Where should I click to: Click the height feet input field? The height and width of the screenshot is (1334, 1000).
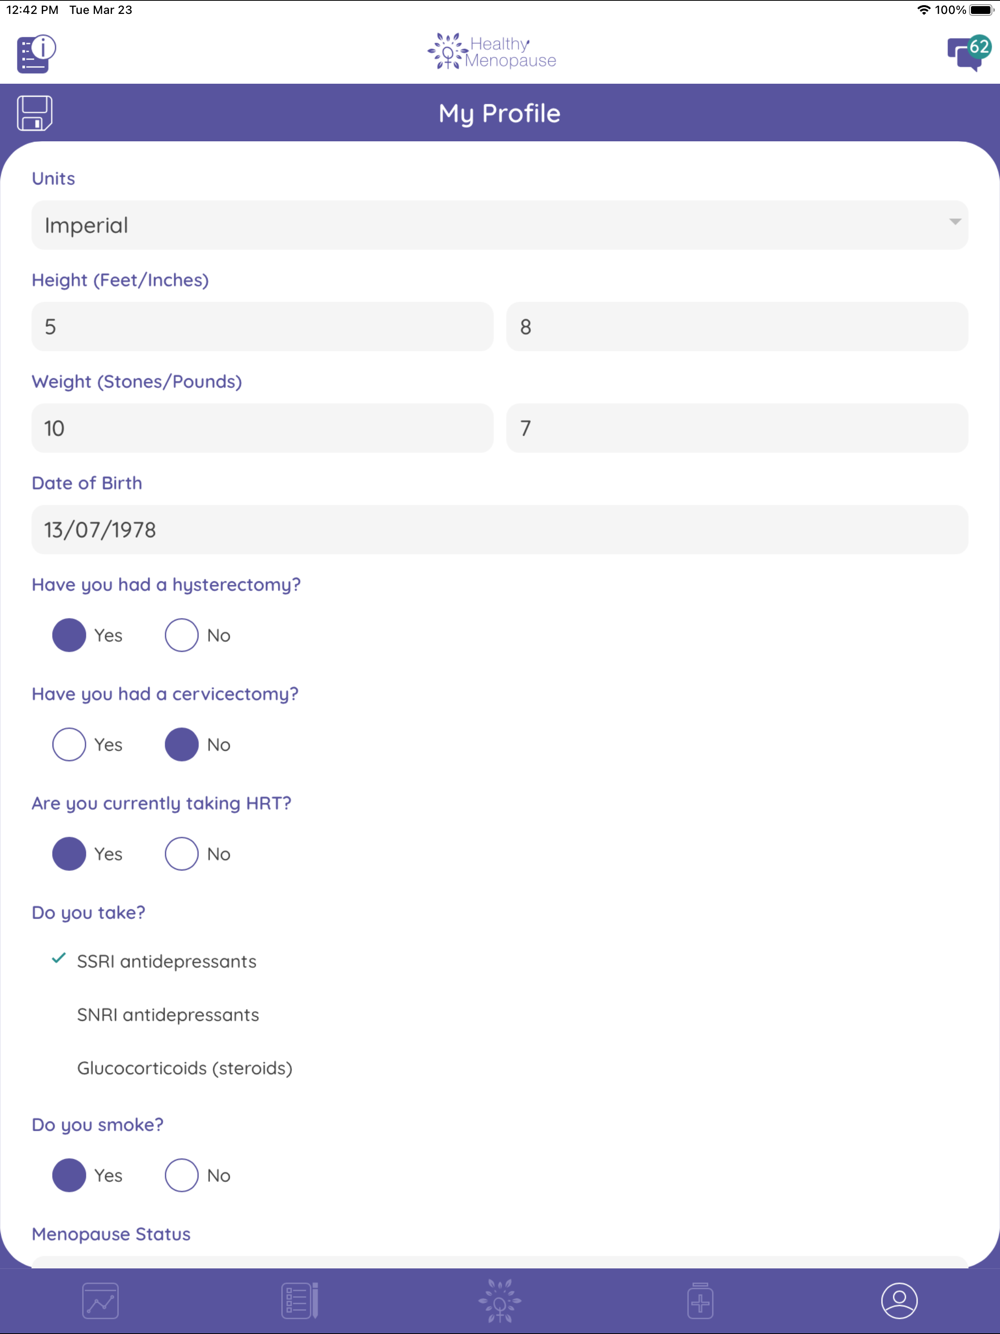pos(262,327)
